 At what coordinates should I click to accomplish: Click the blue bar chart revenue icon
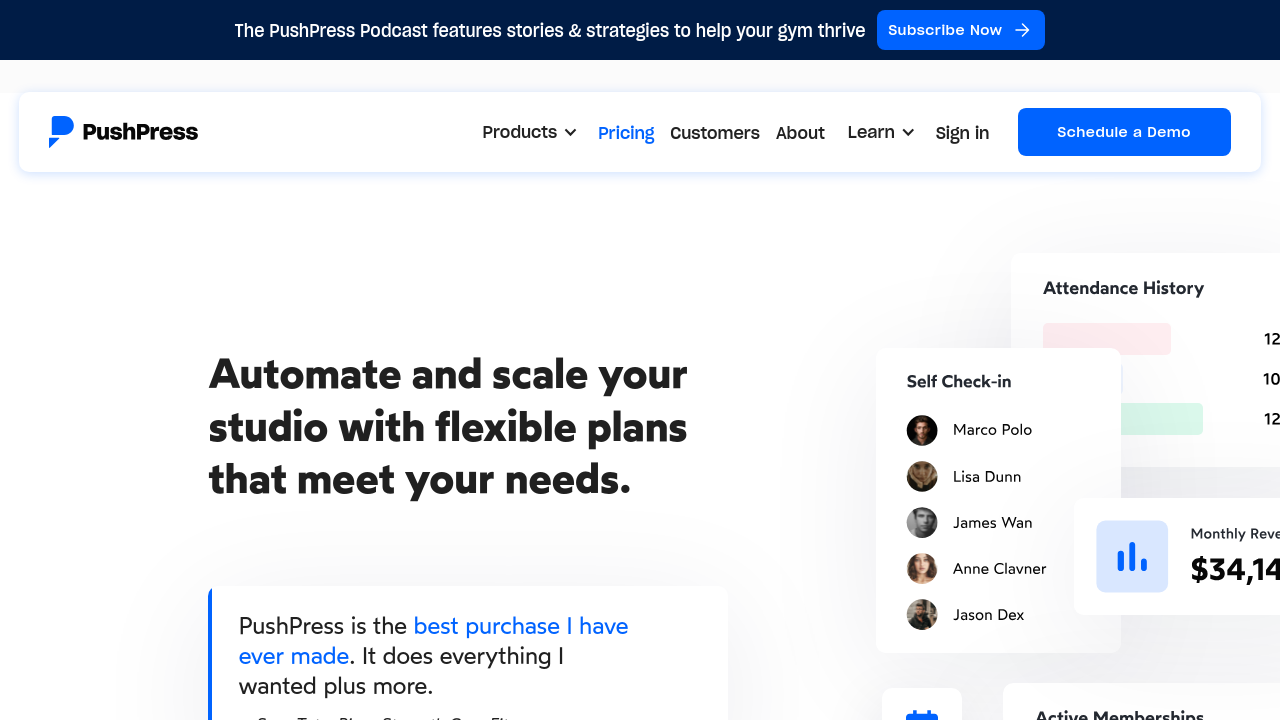tap(1132, 556)
